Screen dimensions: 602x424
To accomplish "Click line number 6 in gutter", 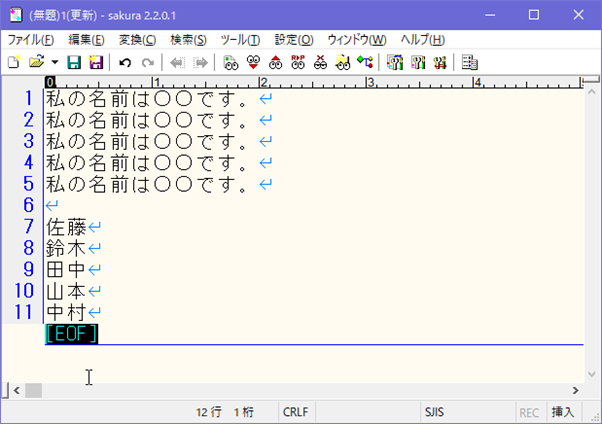I will point(29,205).
